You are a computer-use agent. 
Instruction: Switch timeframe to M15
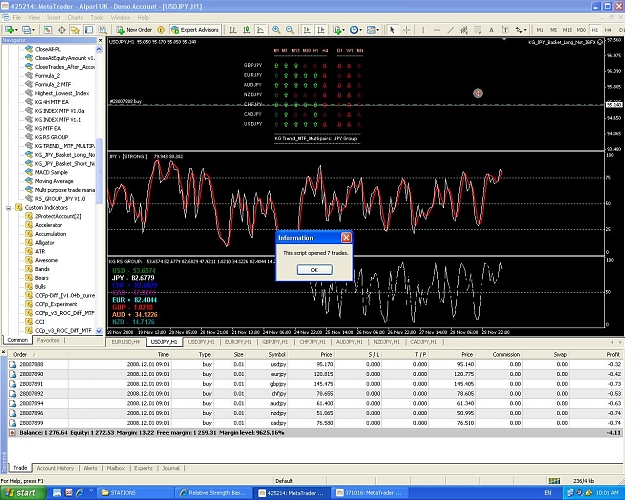click(x=567, y=30)
